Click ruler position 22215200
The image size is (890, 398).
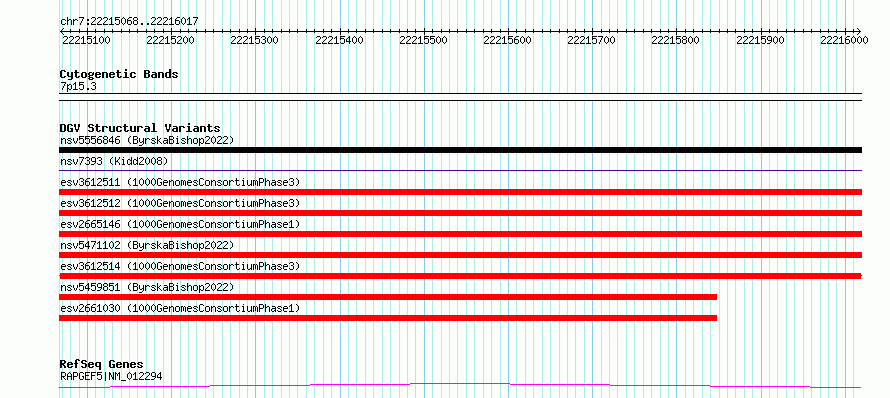[x=170, y=40]
